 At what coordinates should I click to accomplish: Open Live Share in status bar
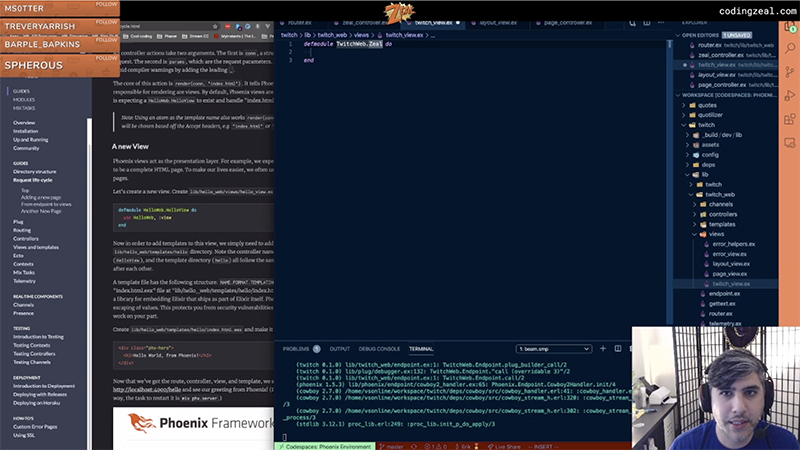coord(504,446)
